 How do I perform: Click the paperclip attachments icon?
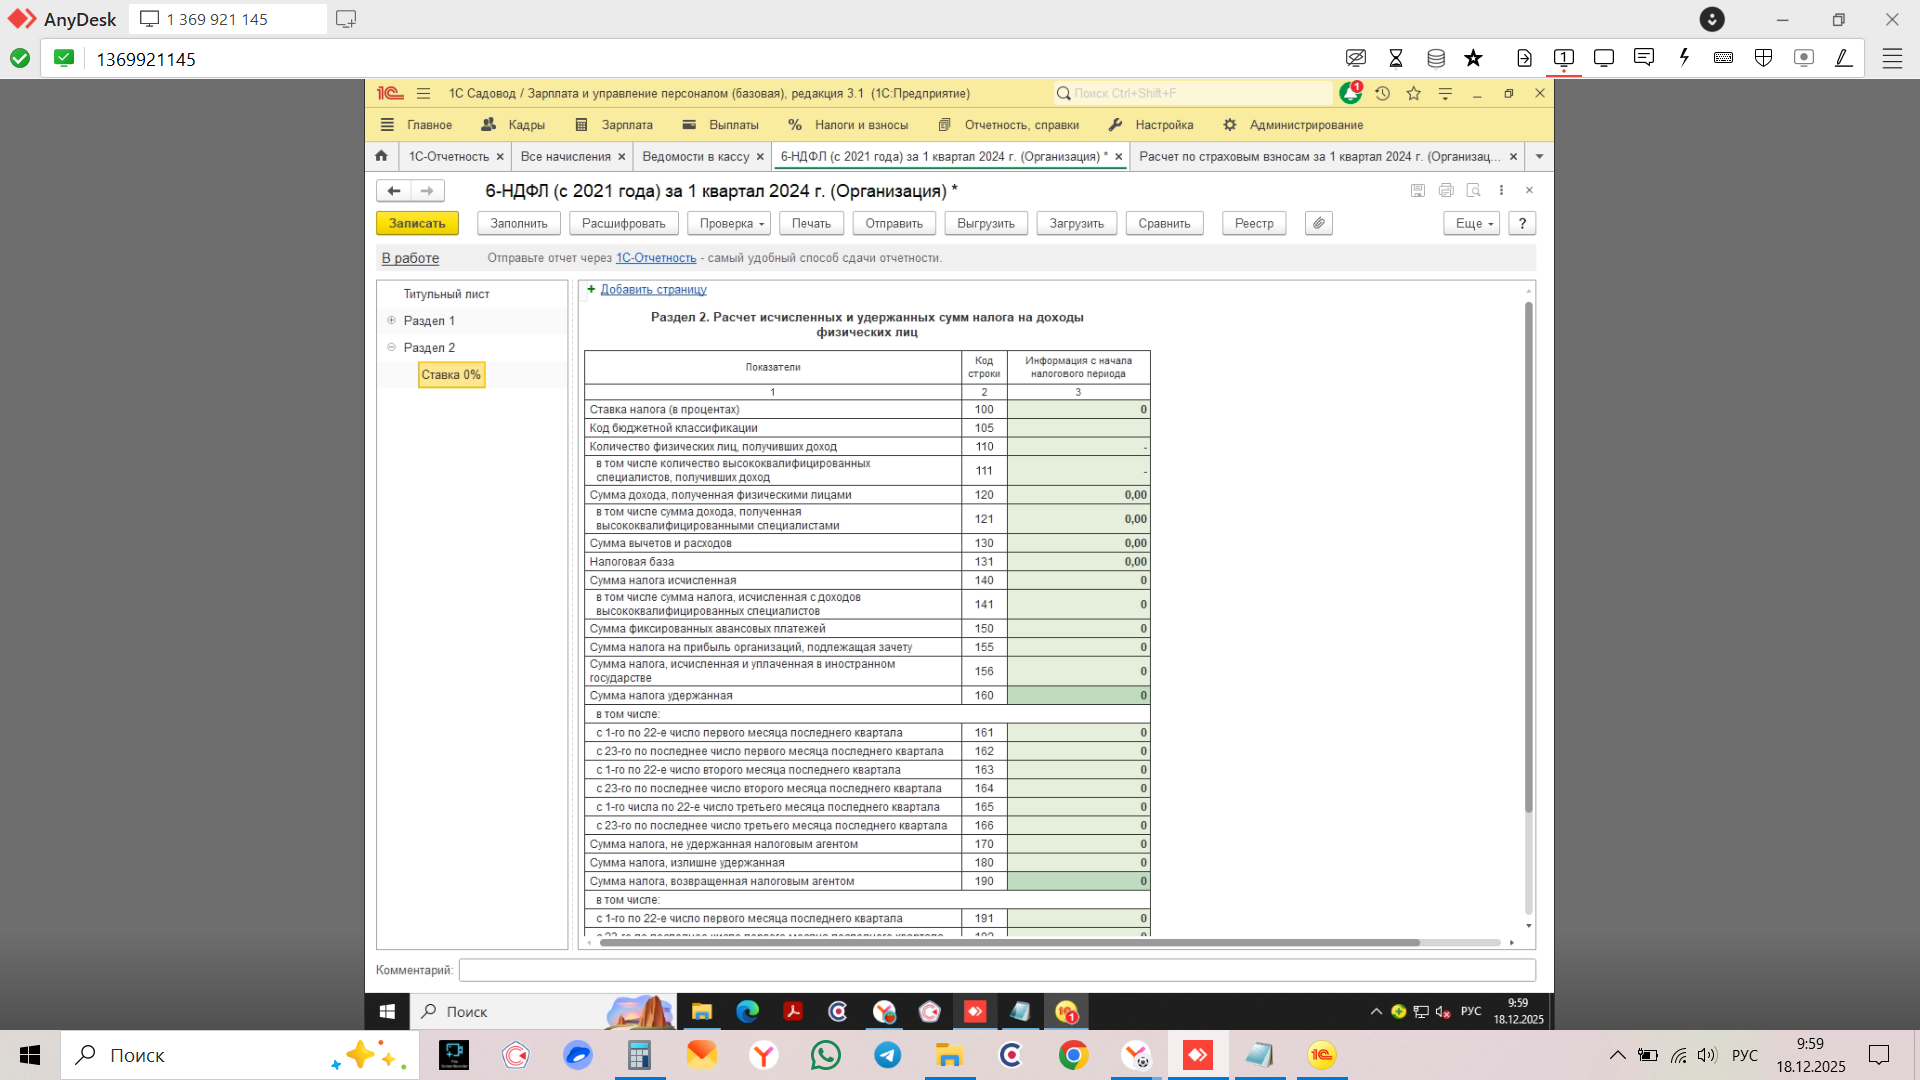click(x=1318, y=223)
